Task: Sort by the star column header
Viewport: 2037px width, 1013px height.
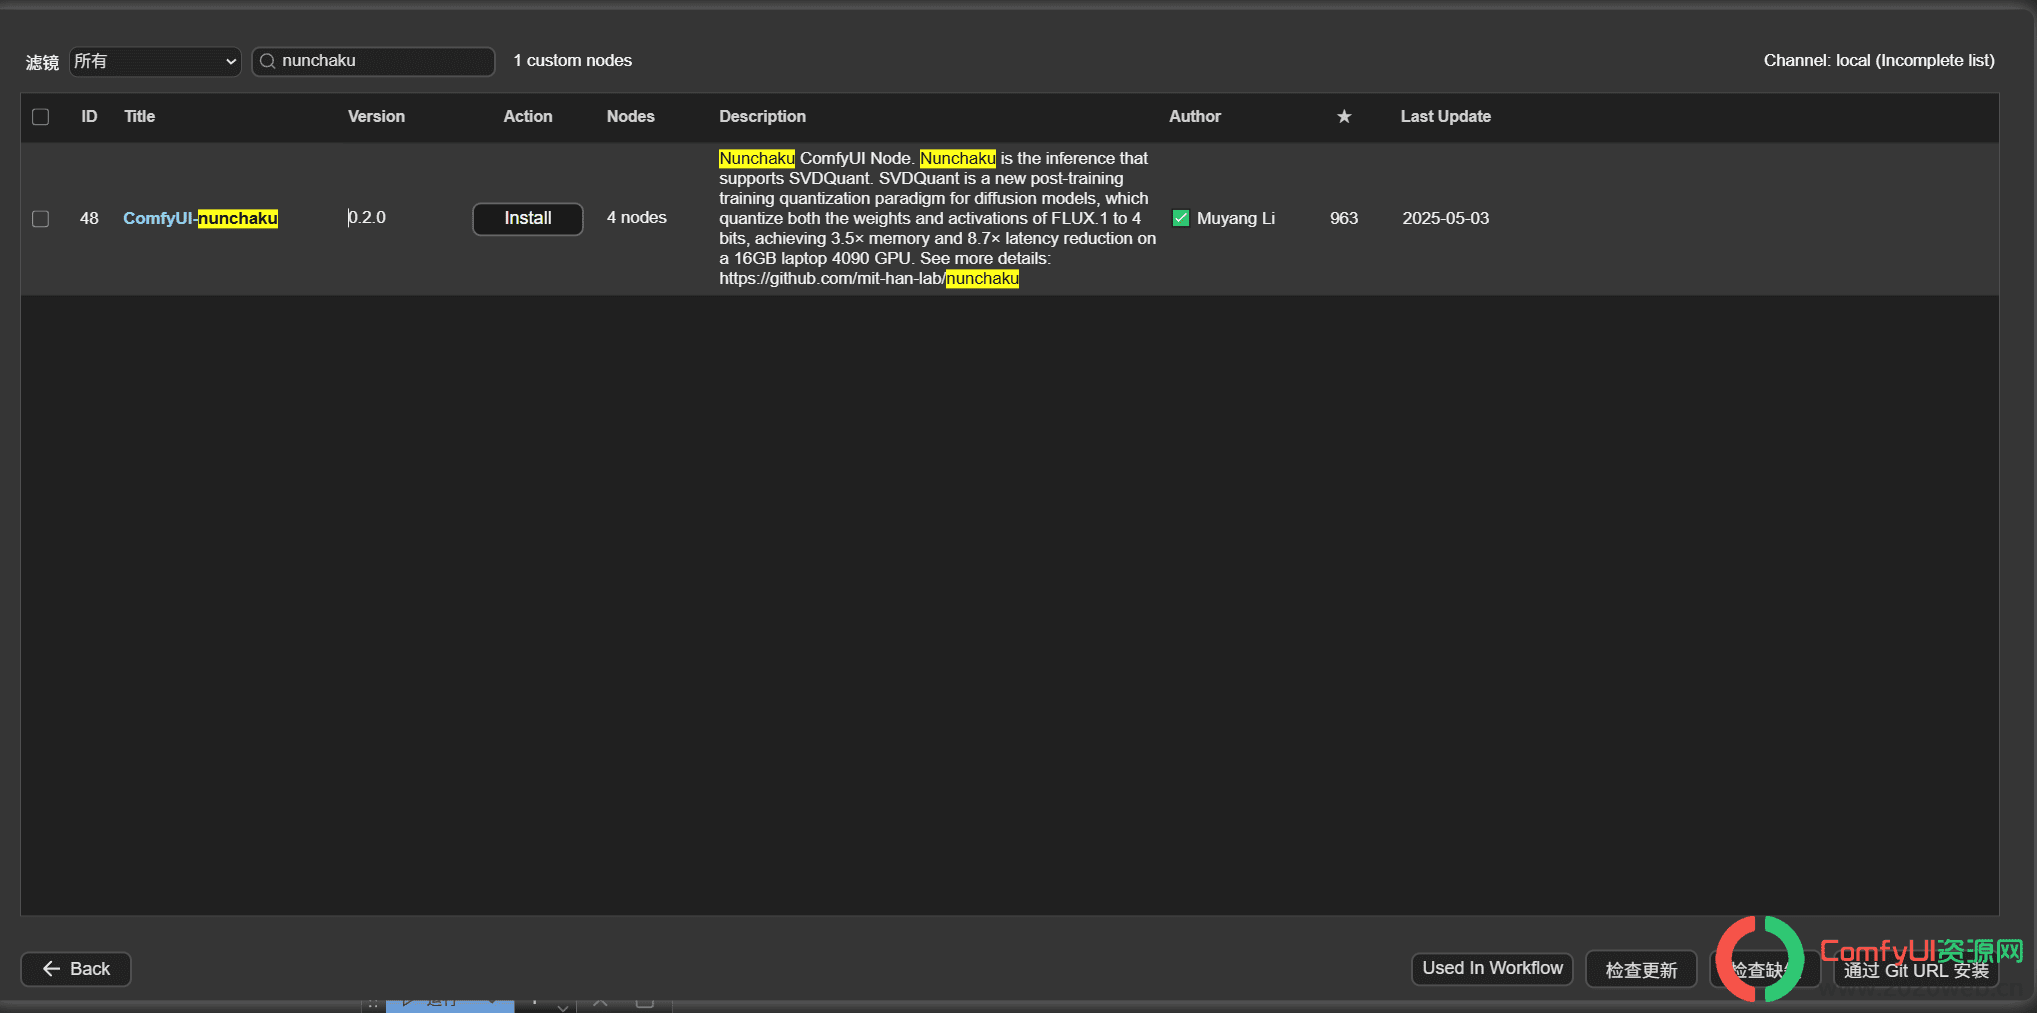Action: [1344, 116]
